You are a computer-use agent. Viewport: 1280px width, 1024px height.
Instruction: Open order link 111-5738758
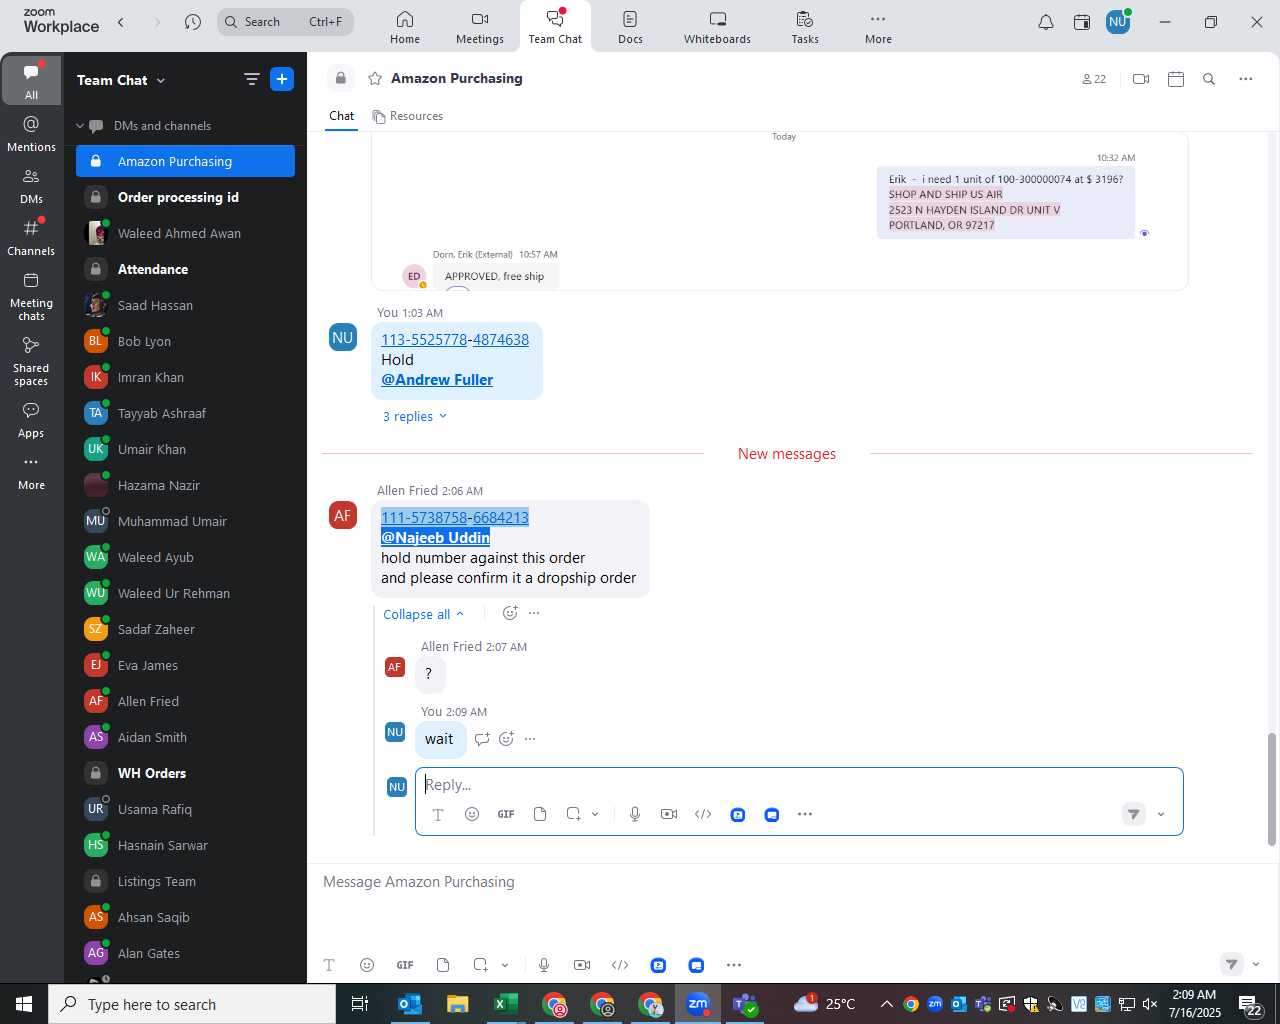tap(424, 517)
